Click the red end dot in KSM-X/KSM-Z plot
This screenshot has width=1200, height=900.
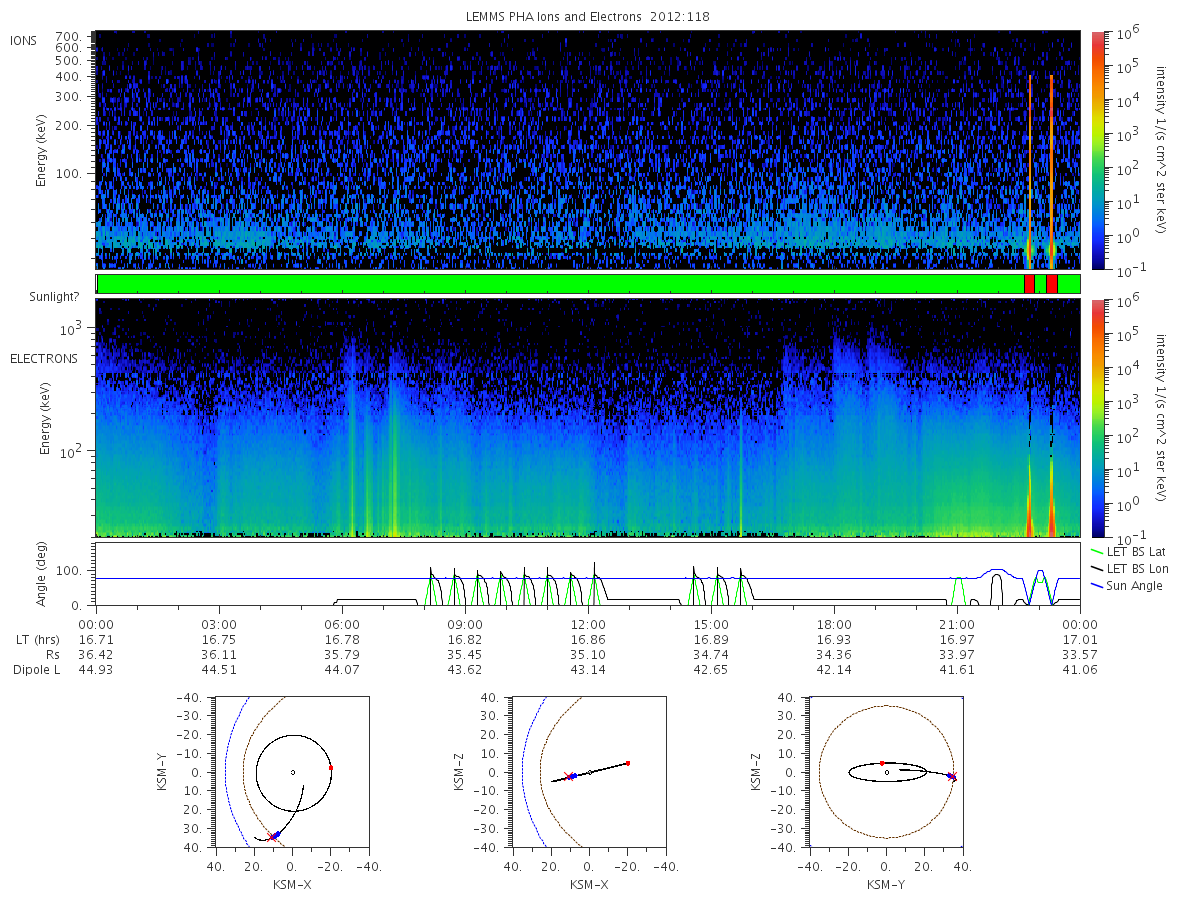click(x=628, y=763)
